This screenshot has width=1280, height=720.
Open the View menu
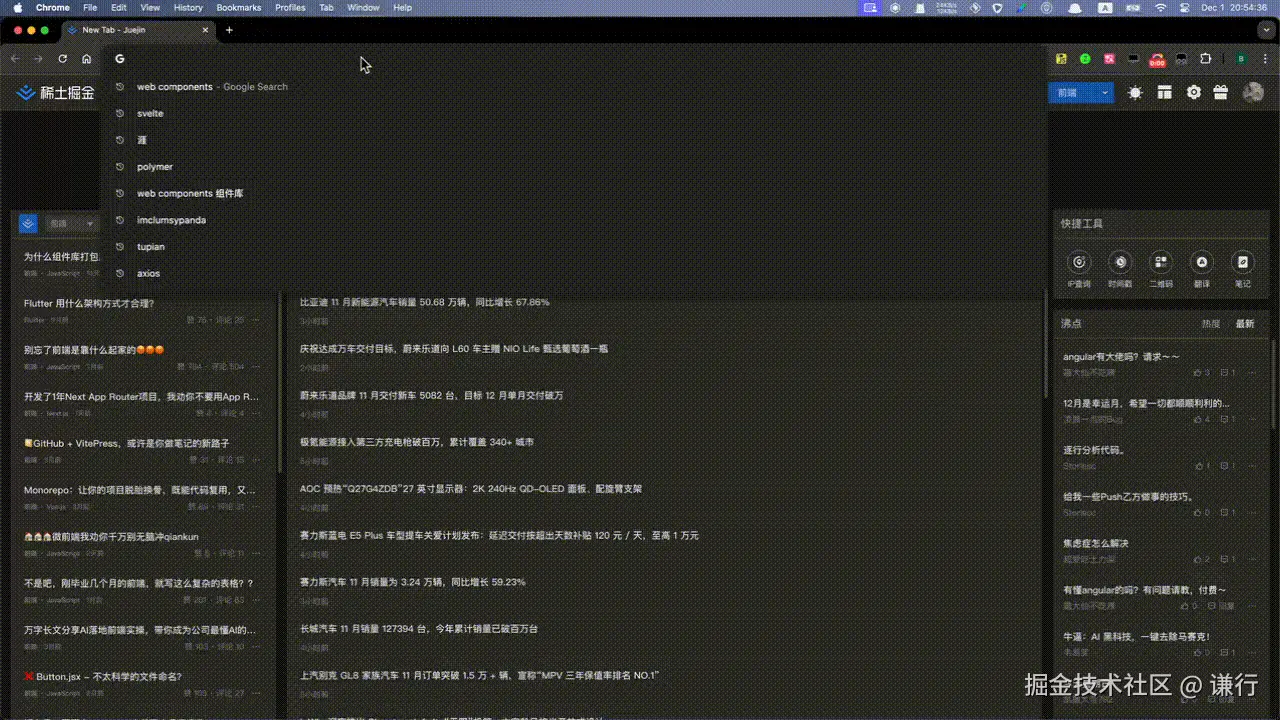click(150, 7)
